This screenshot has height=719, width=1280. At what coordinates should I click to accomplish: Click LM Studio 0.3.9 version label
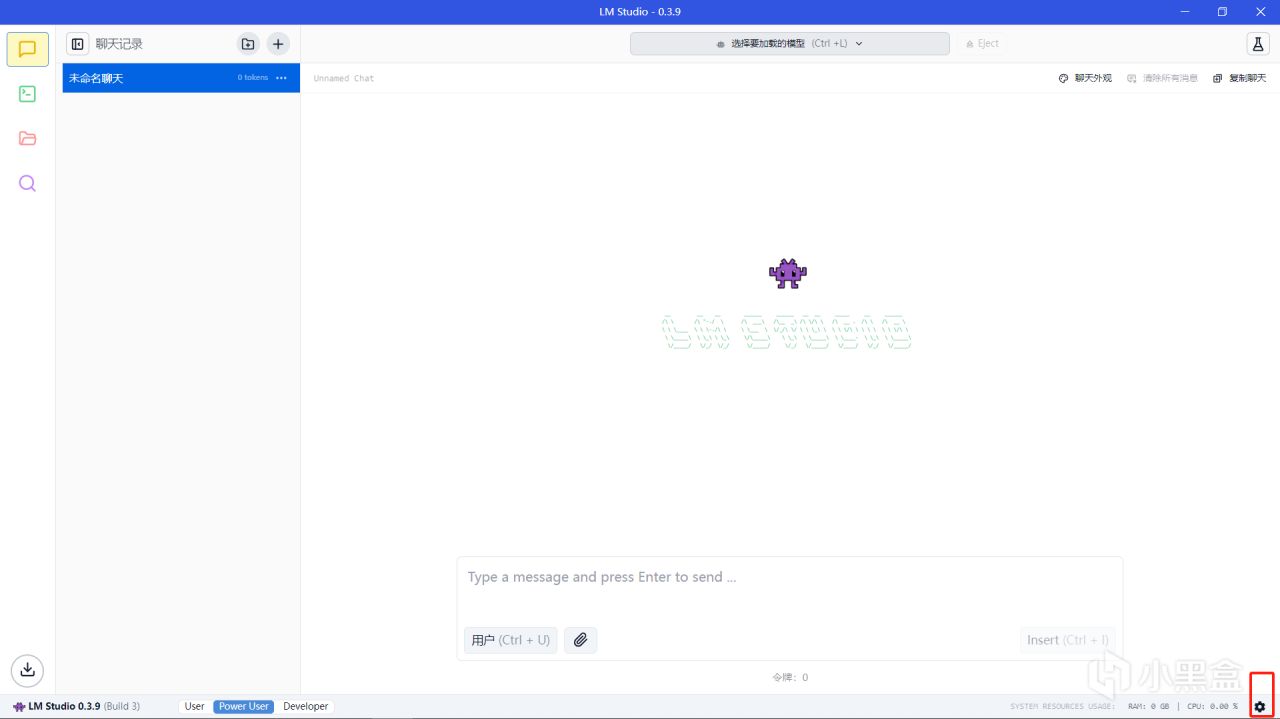pyautogui.click(x=77, y=706)
